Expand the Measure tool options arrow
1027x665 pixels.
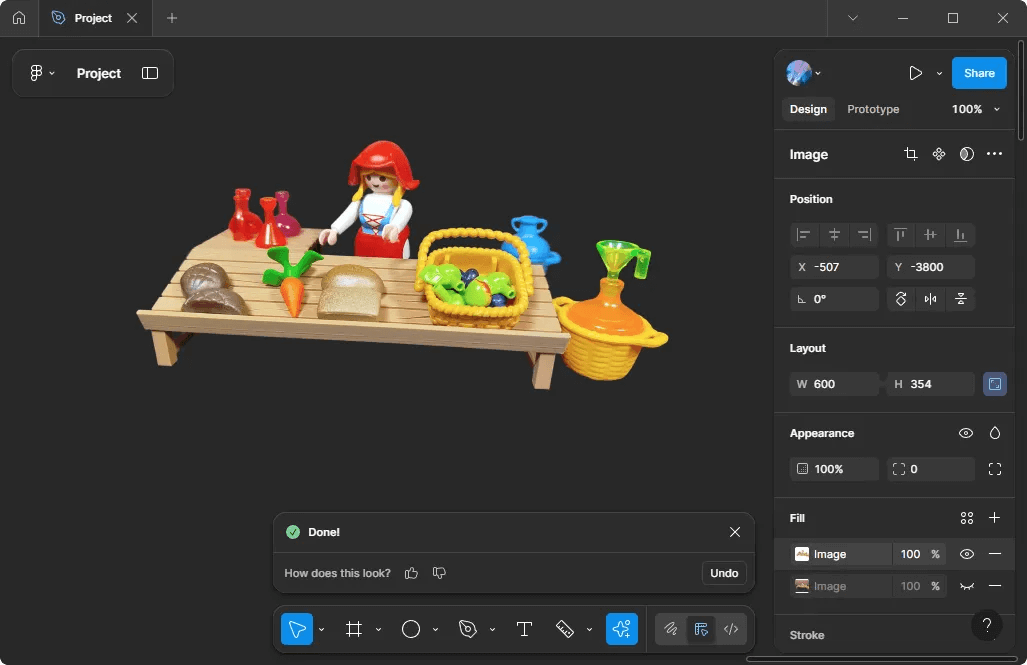[x=589, y=630]
